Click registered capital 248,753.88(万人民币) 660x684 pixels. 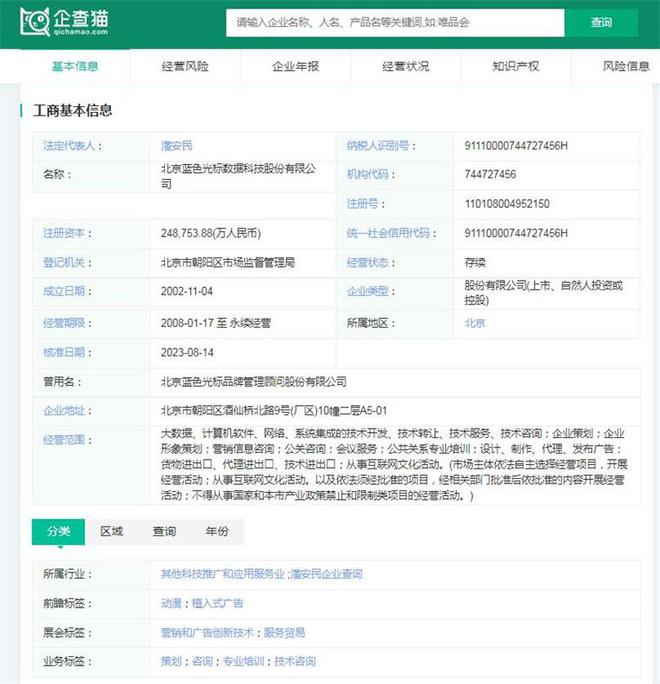pyautogui.click(x=211, y=233)
